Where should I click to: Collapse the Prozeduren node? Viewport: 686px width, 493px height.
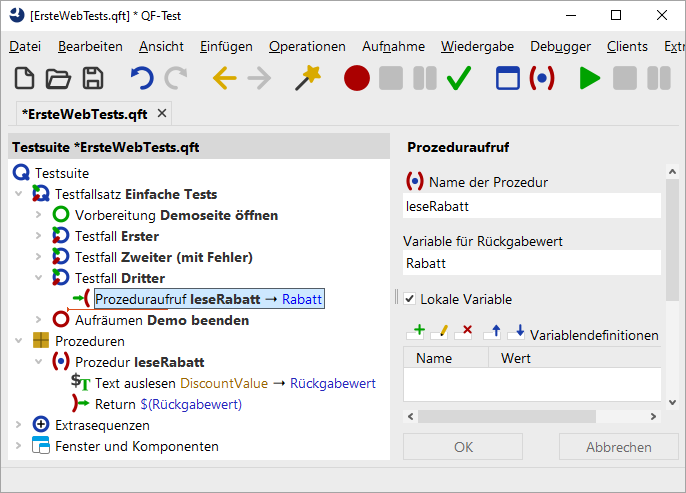18,340
